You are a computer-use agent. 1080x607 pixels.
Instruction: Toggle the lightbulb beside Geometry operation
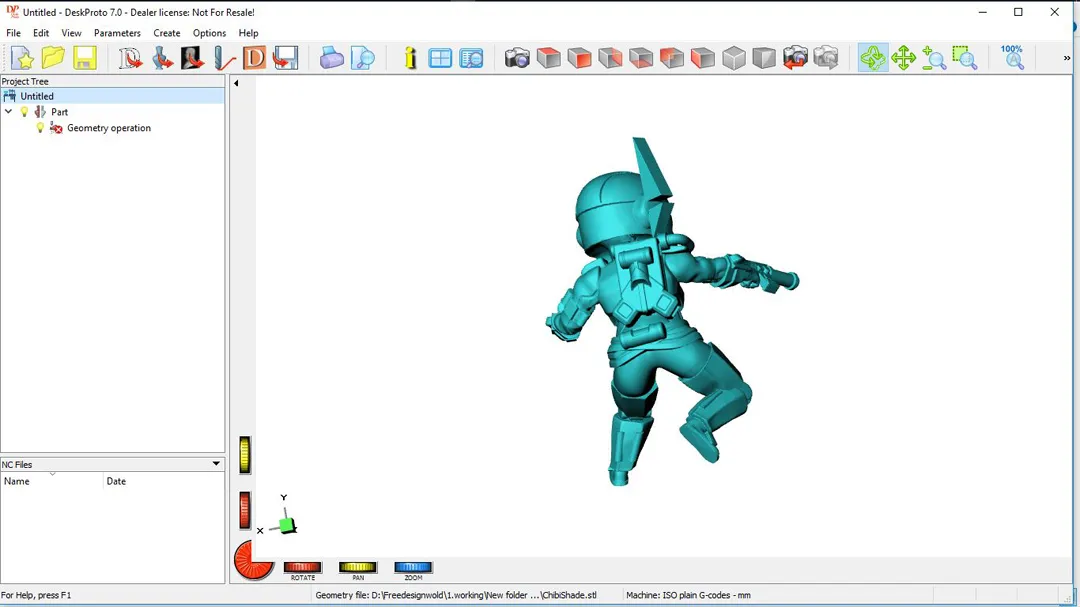(40, 128)
